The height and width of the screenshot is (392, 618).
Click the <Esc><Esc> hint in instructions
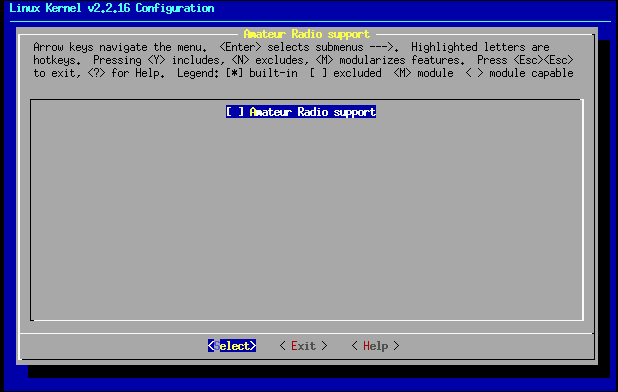[544, 60]
